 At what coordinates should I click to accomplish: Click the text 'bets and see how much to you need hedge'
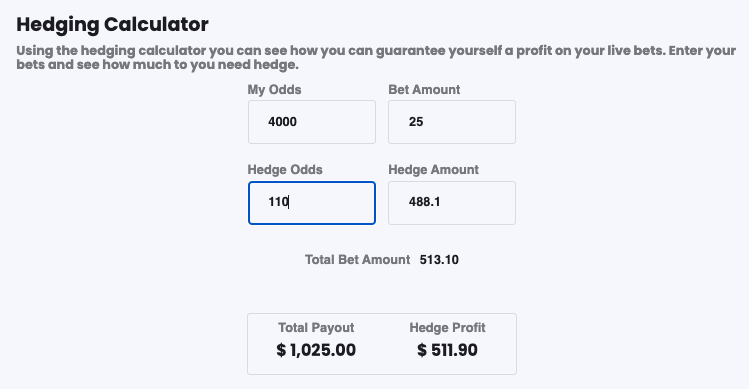(157, 65)
